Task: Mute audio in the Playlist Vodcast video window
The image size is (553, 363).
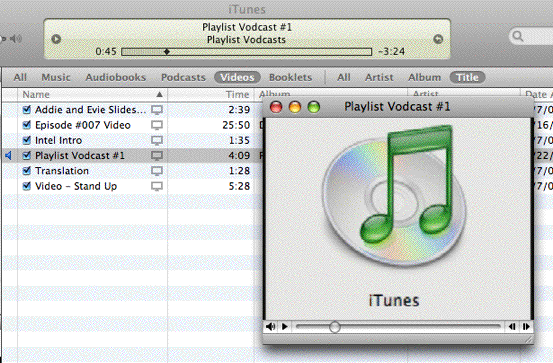Action: [x=271, y=327]
